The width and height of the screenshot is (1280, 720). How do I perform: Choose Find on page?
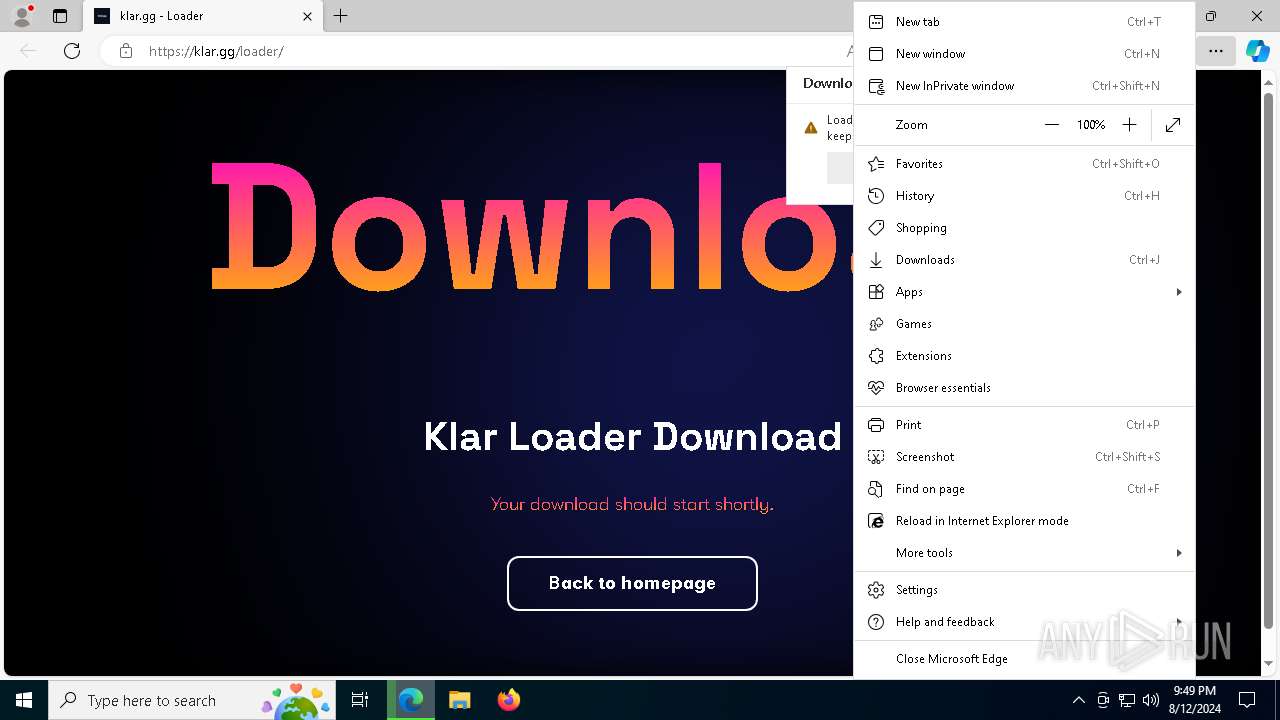click(x=1025, y=489)
